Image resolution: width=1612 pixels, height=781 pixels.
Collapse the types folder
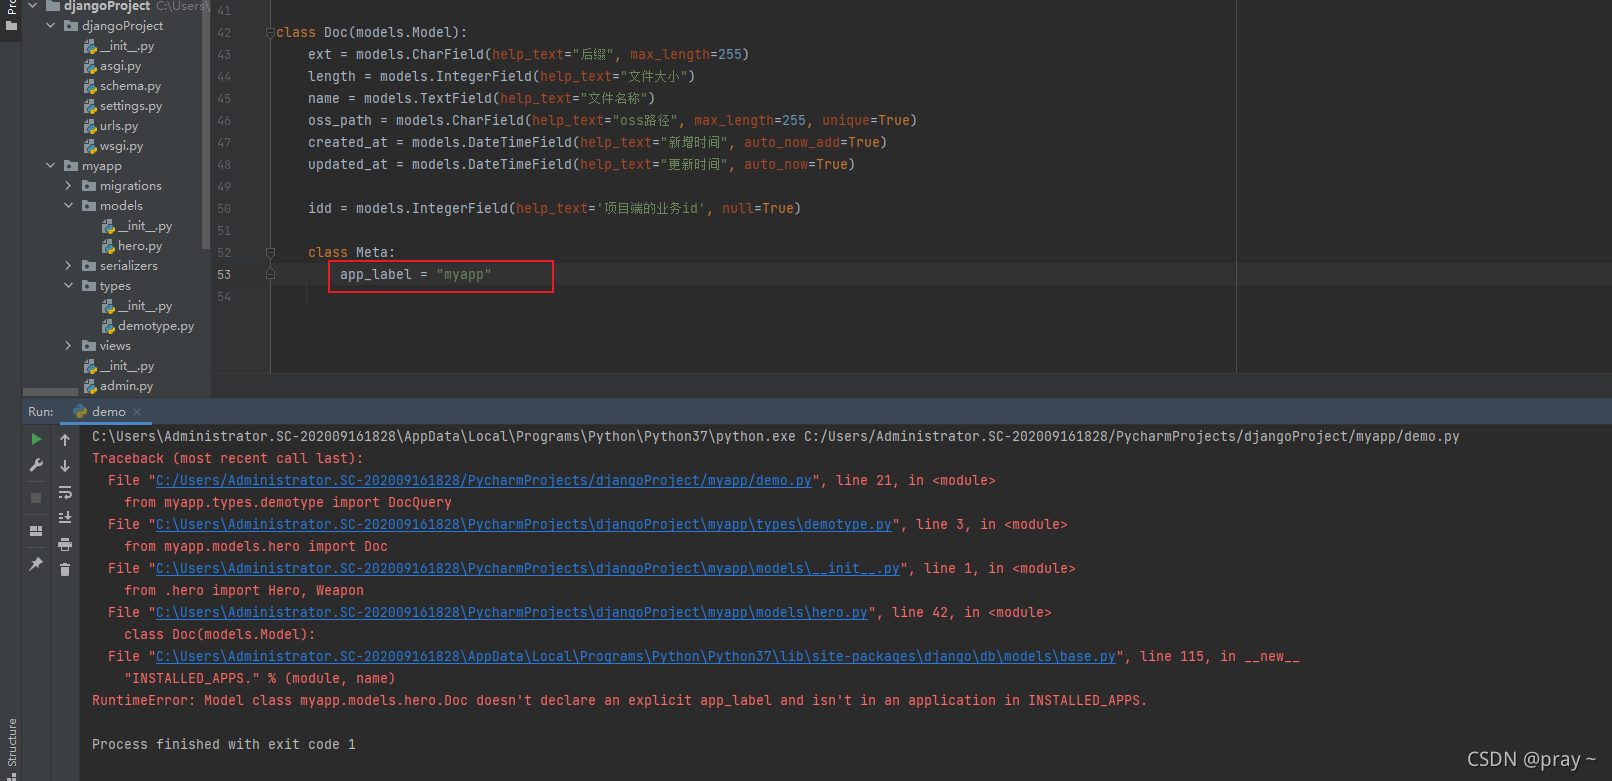tap(68, 286)
